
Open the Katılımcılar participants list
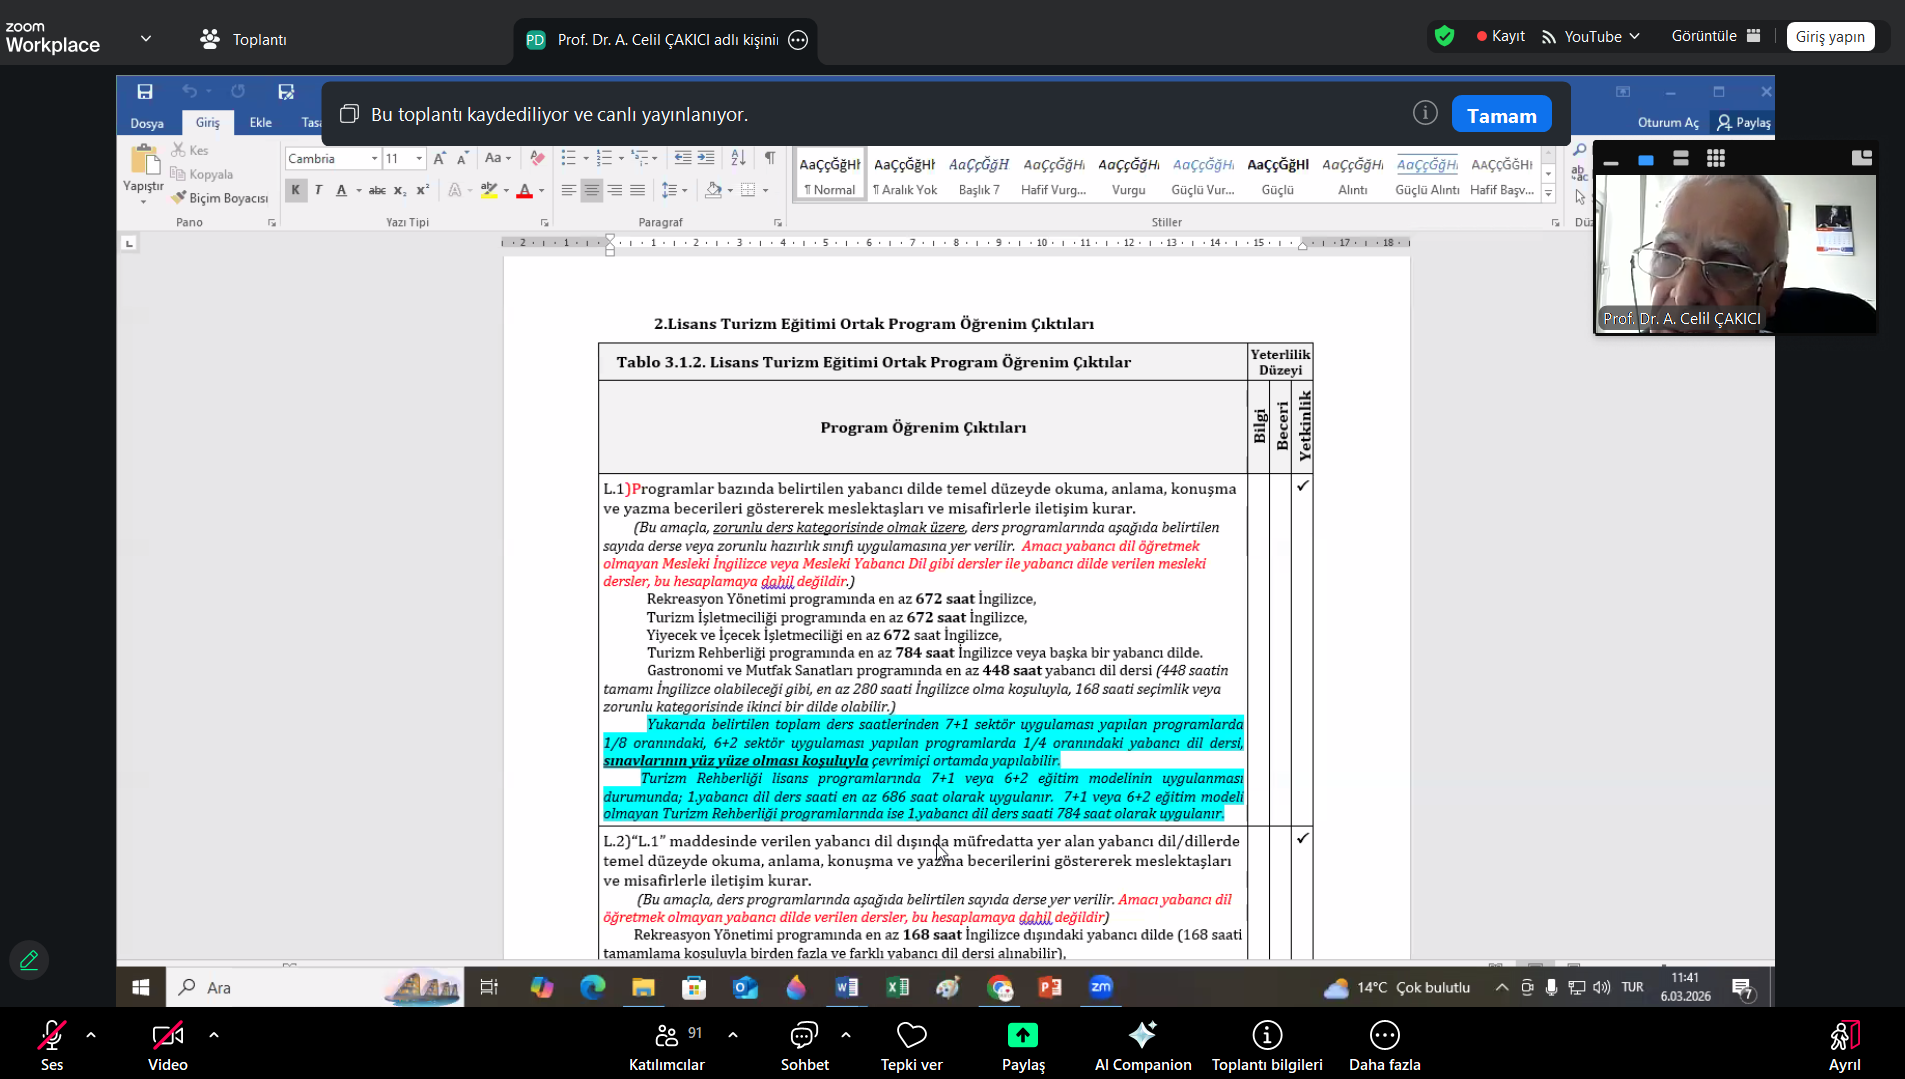pos(666,1036)
